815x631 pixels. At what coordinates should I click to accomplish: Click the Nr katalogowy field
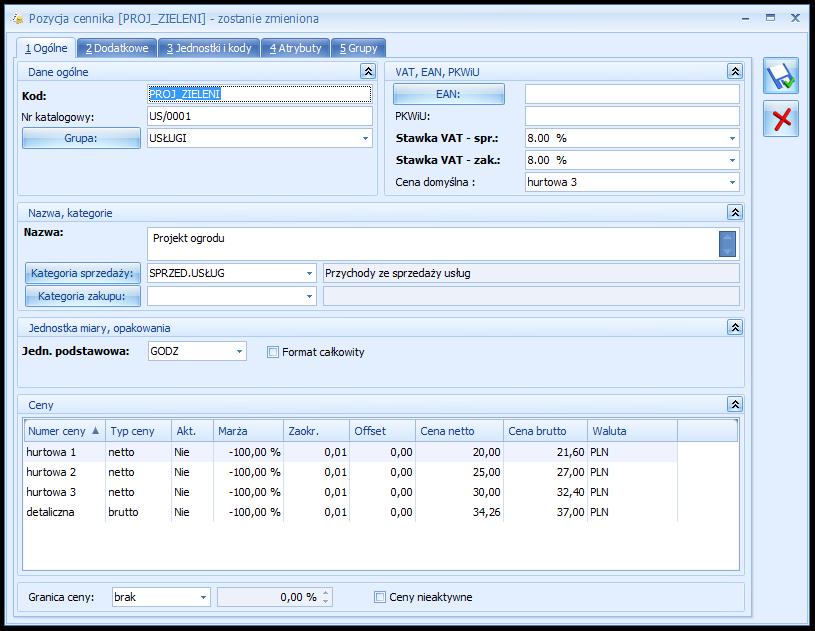[260, 116]
